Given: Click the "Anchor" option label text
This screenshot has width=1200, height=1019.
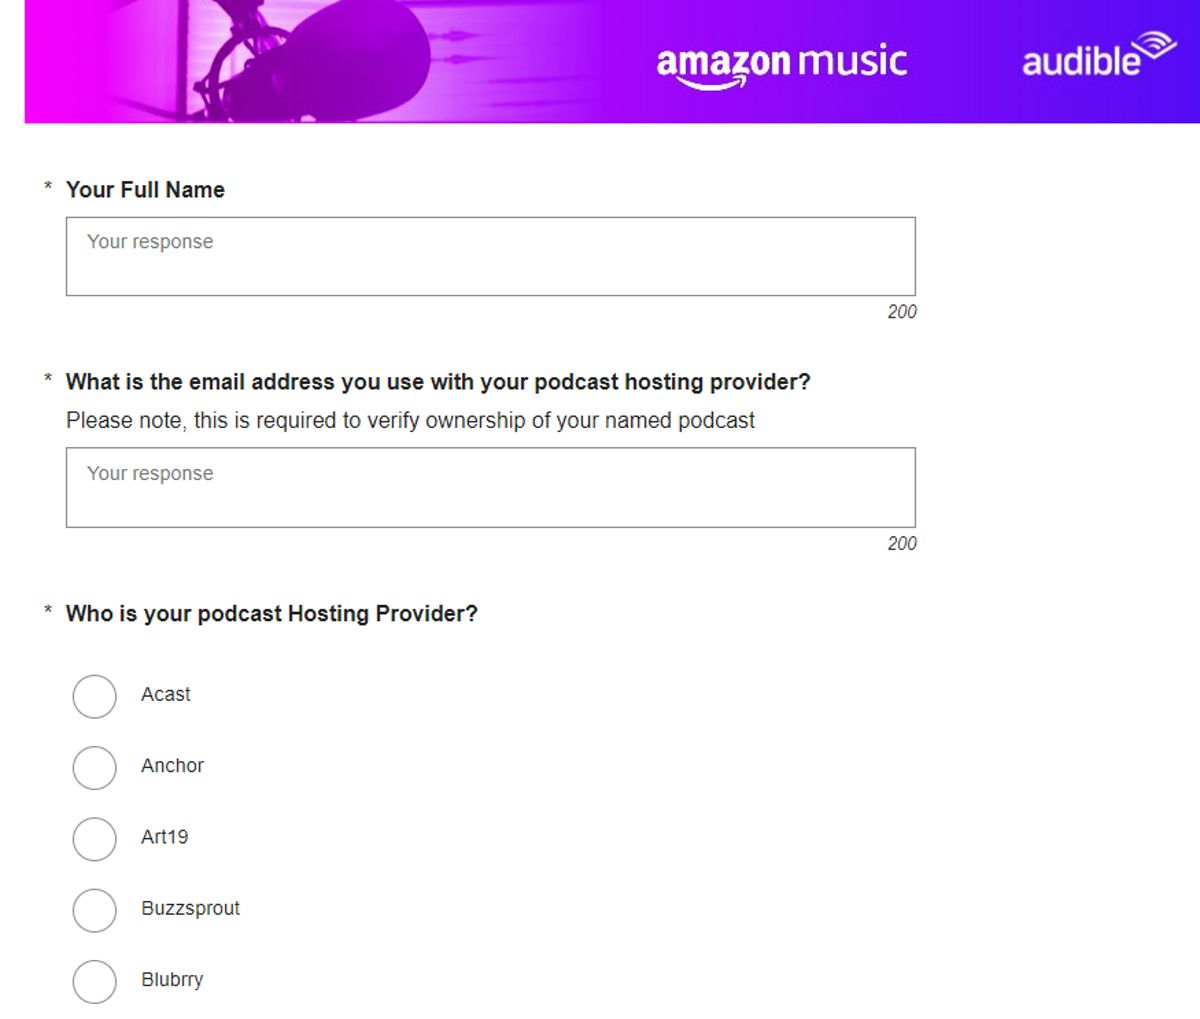Looking at the screenshot, I should pyautogui.click(x=172, y=765).
